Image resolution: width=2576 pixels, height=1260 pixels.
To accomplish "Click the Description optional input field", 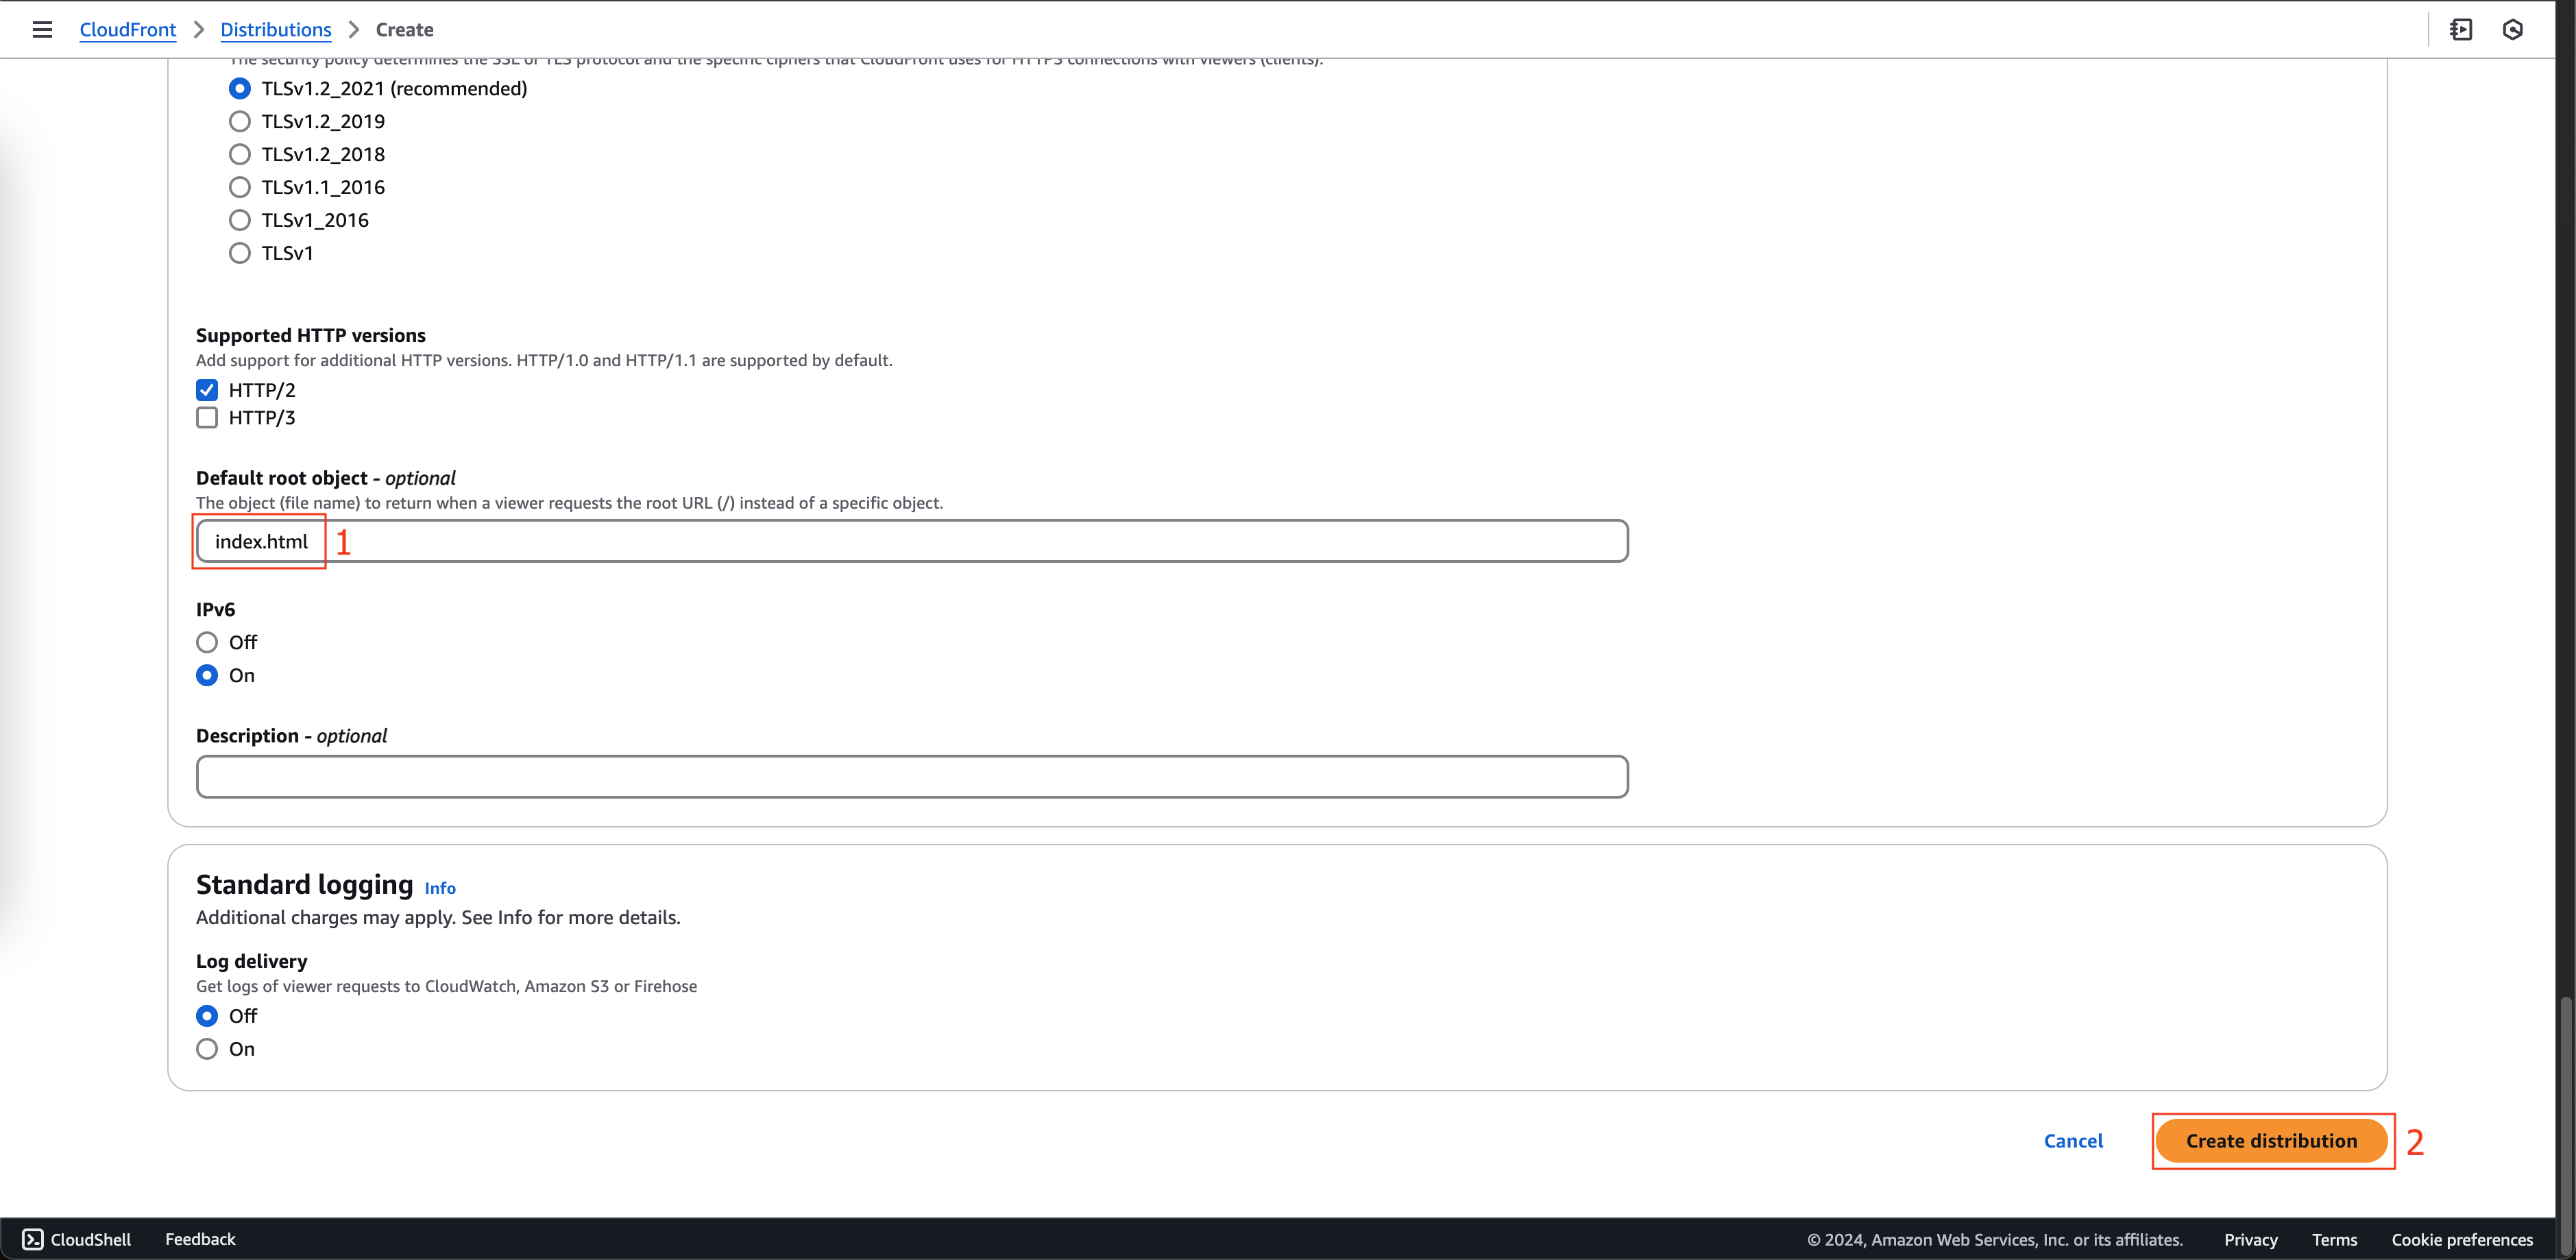I will 912,777.
